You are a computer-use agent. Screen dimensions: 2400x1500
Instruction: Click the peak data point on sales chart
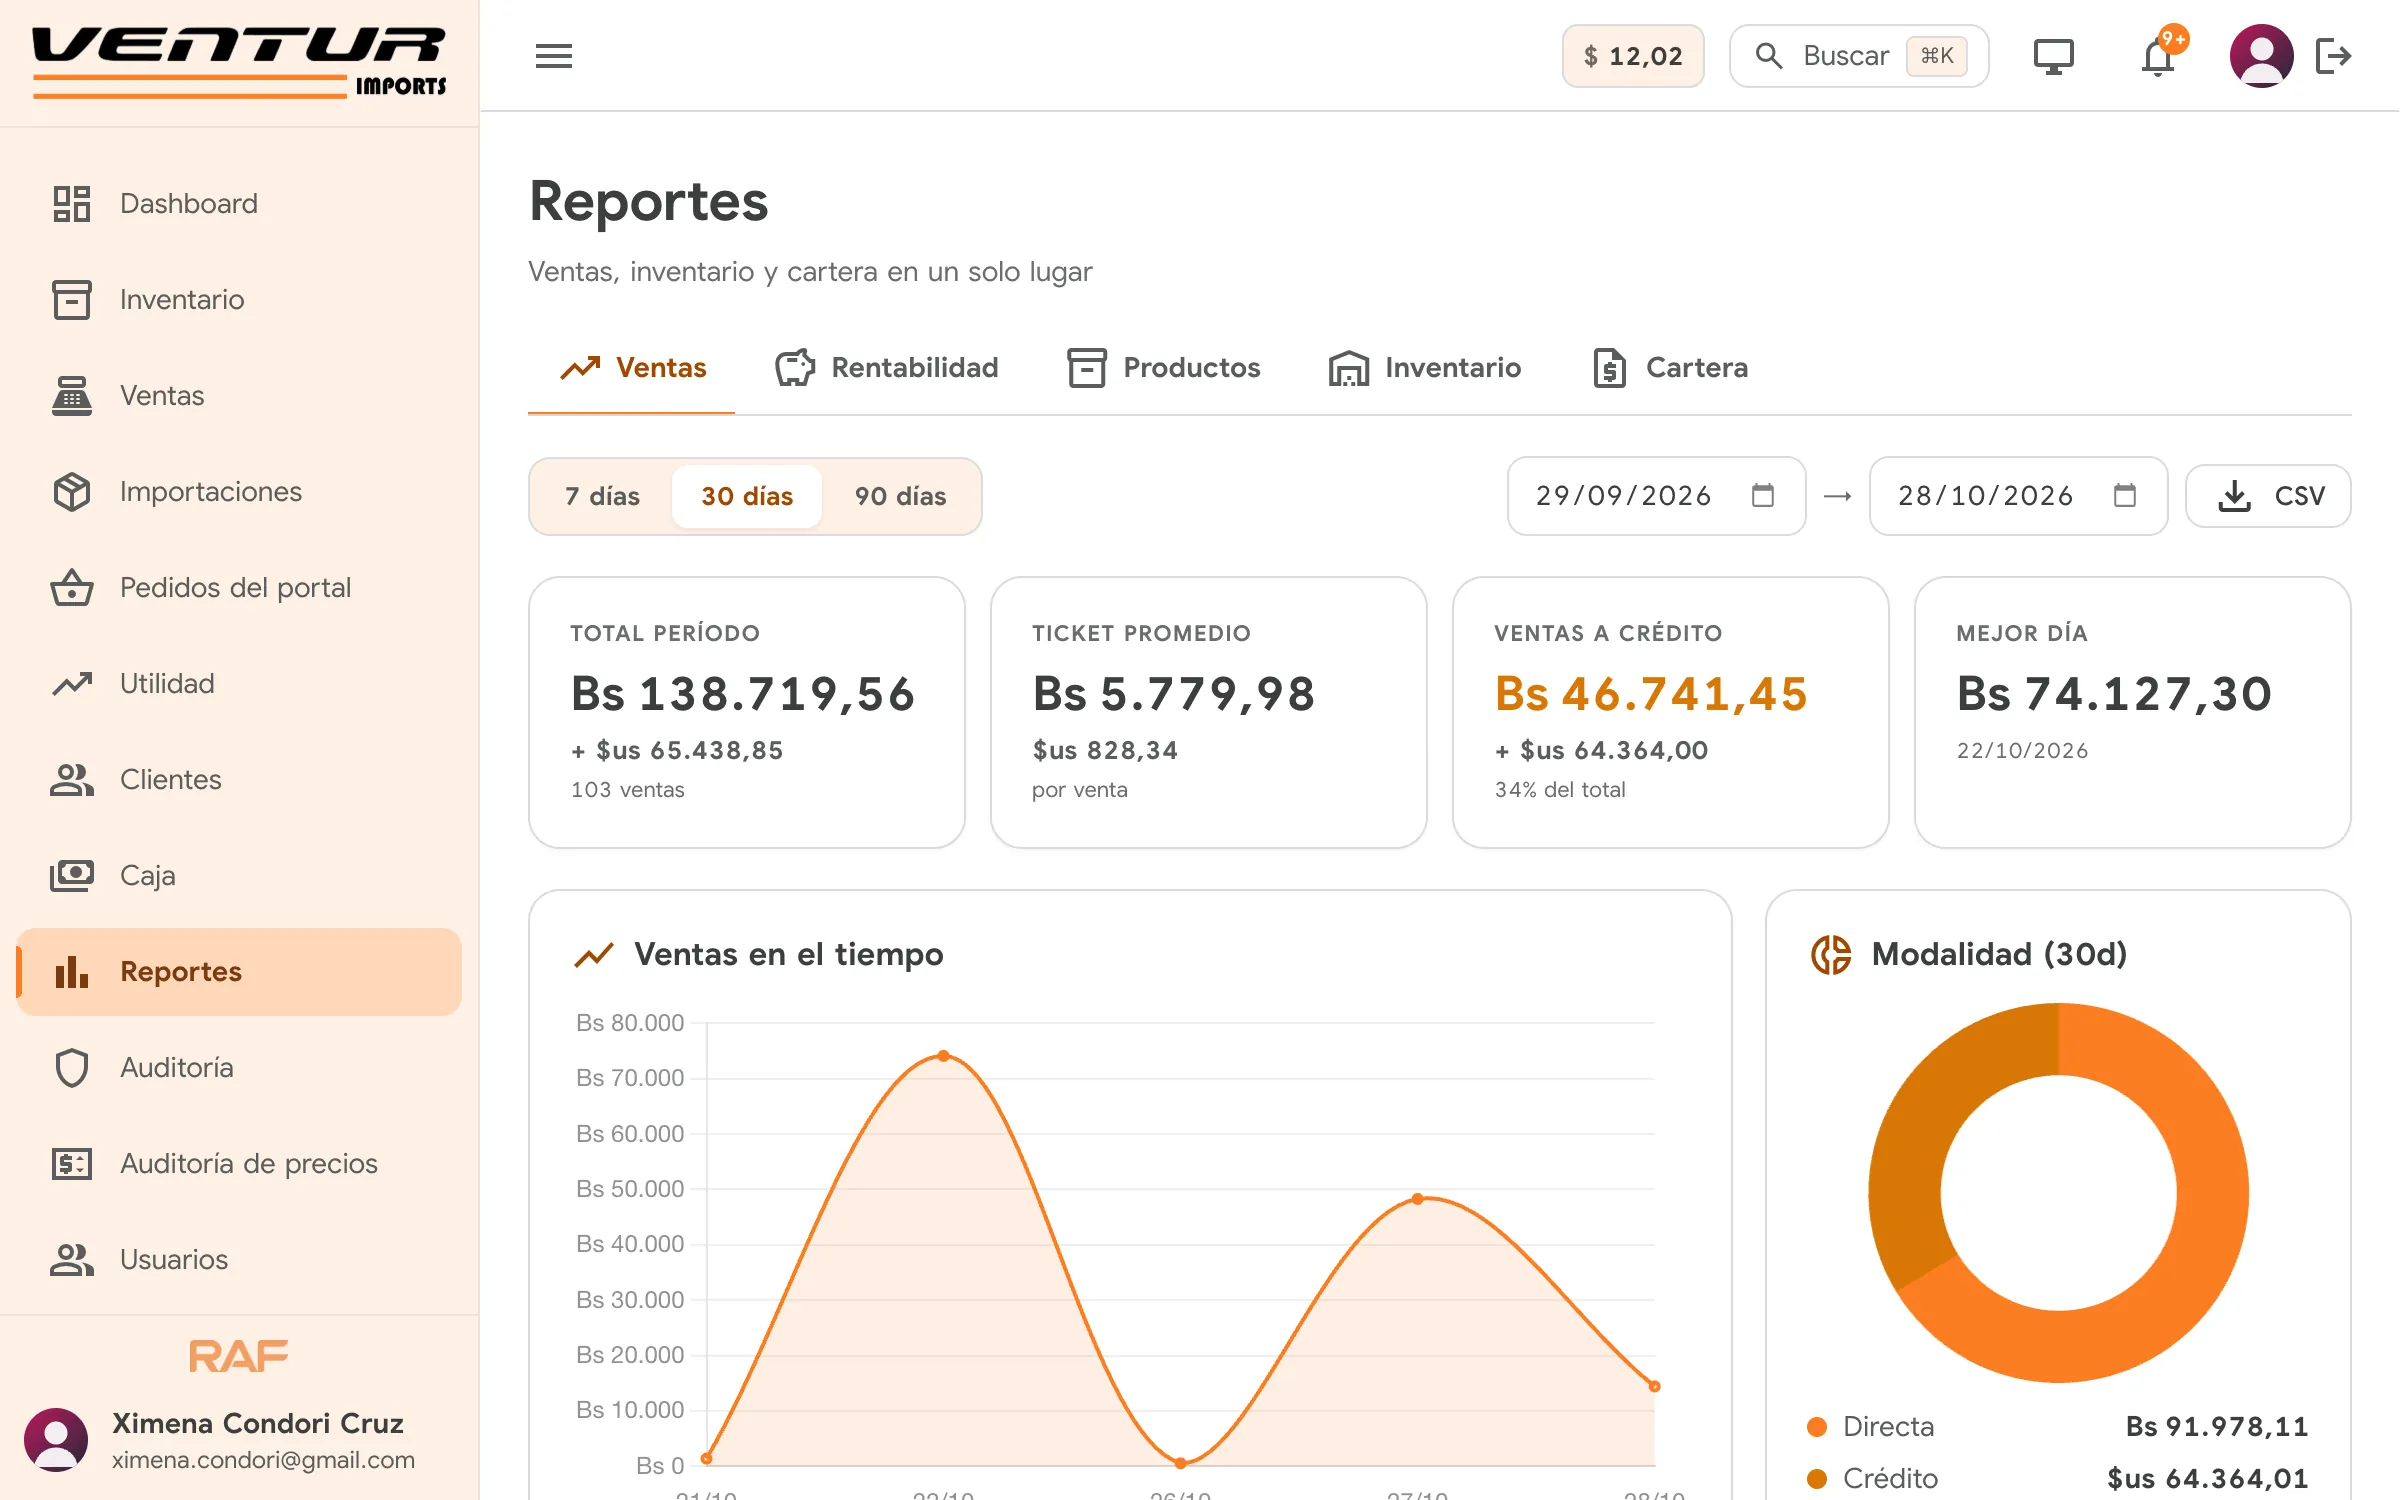click(x=943, y=1056)
